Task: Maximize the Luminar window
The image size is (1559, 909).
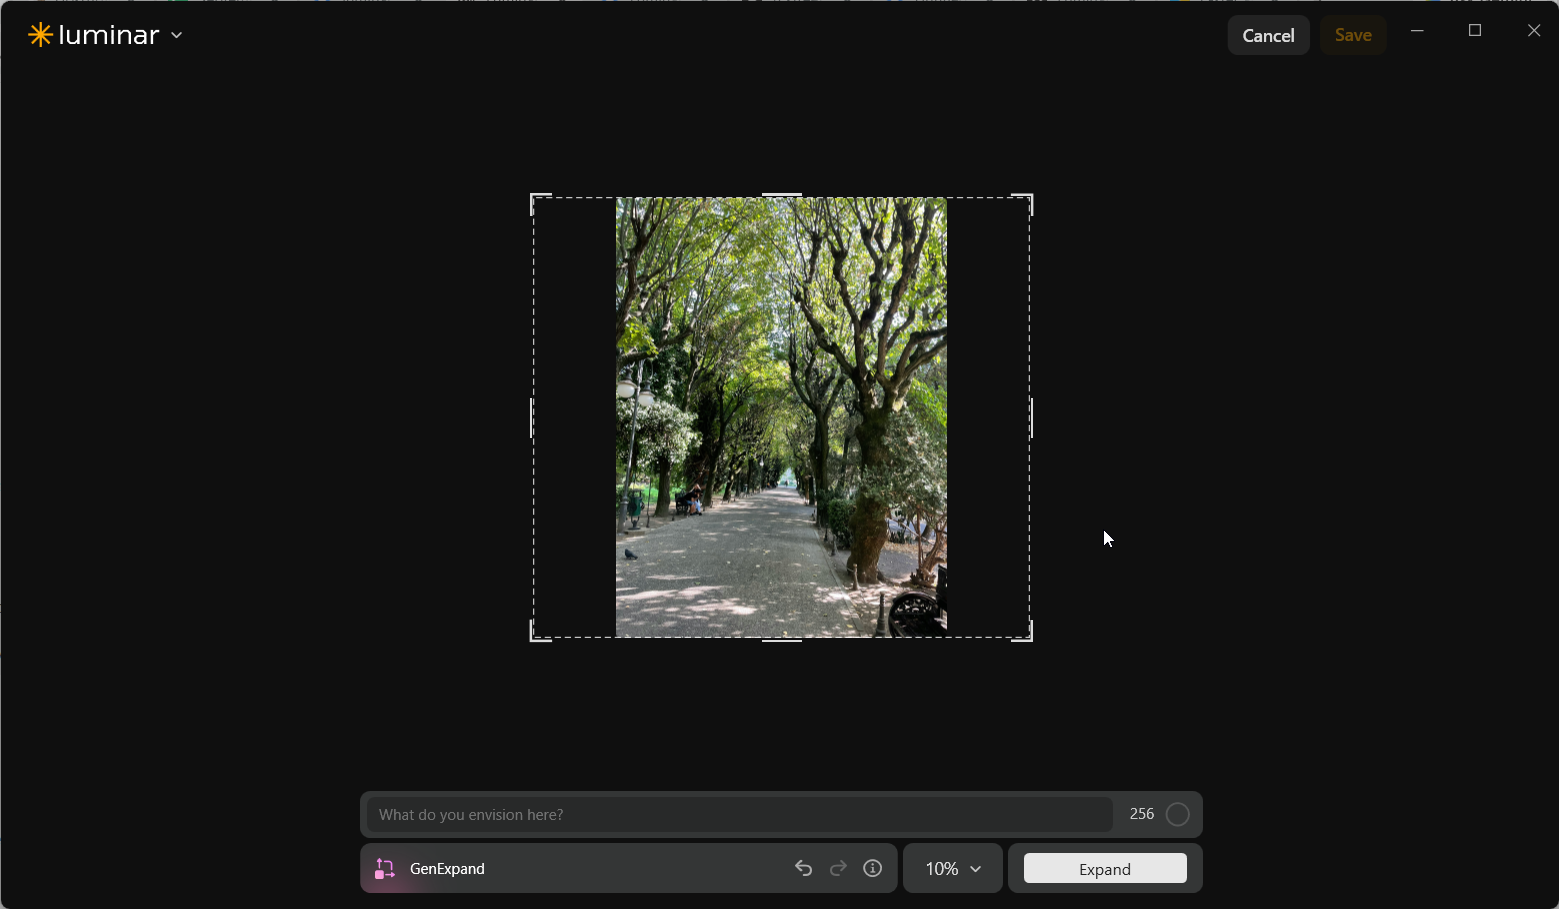Action: click(x=1475, y=31)
